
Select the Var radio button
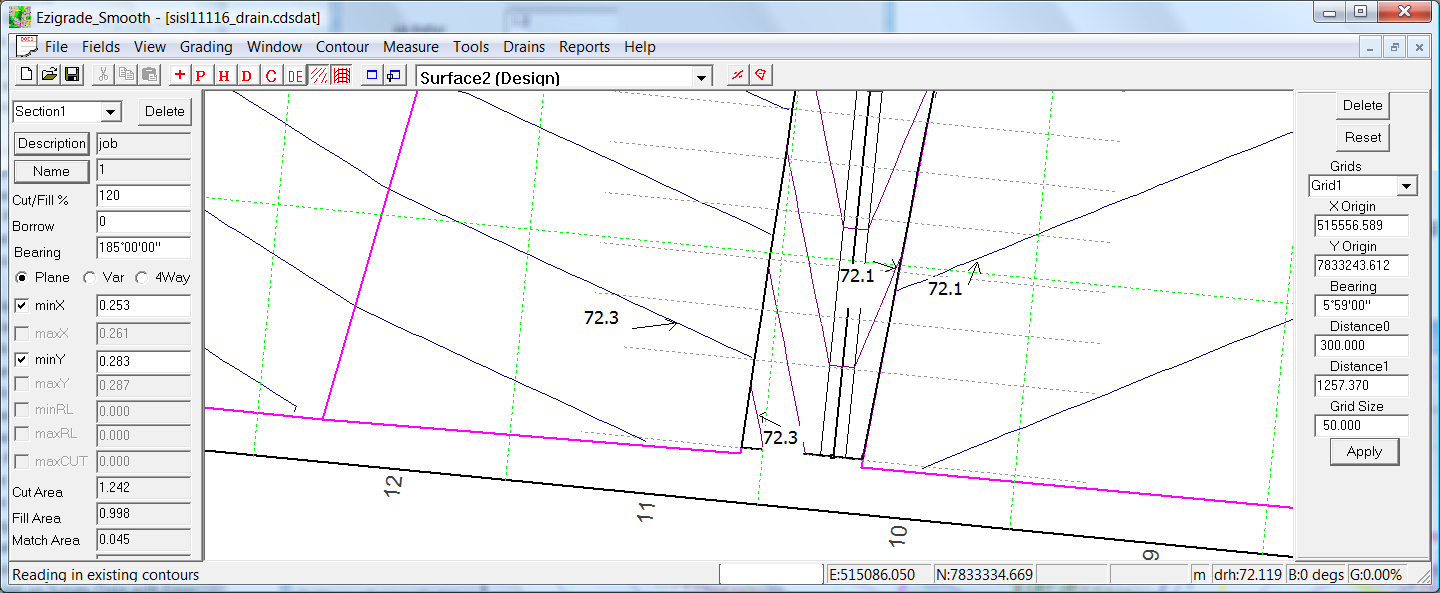pos(90,277)
